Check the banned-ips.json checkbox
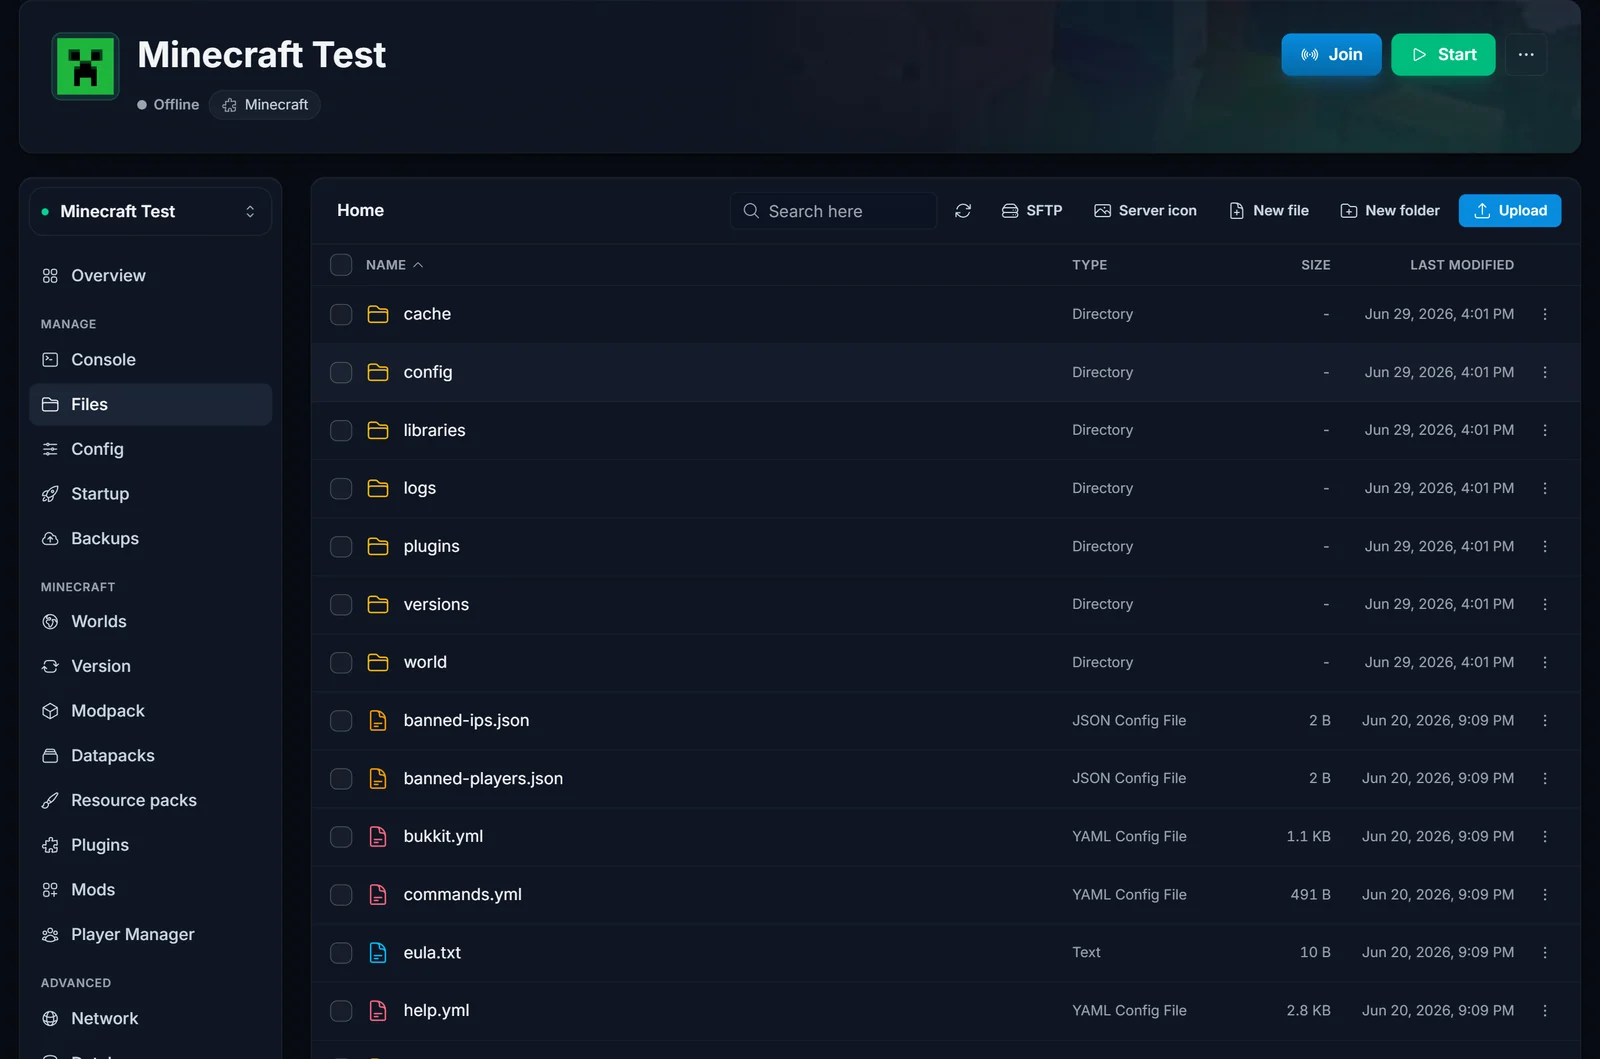This screenshot has width=1600, height=1059. tap(341, 720)
